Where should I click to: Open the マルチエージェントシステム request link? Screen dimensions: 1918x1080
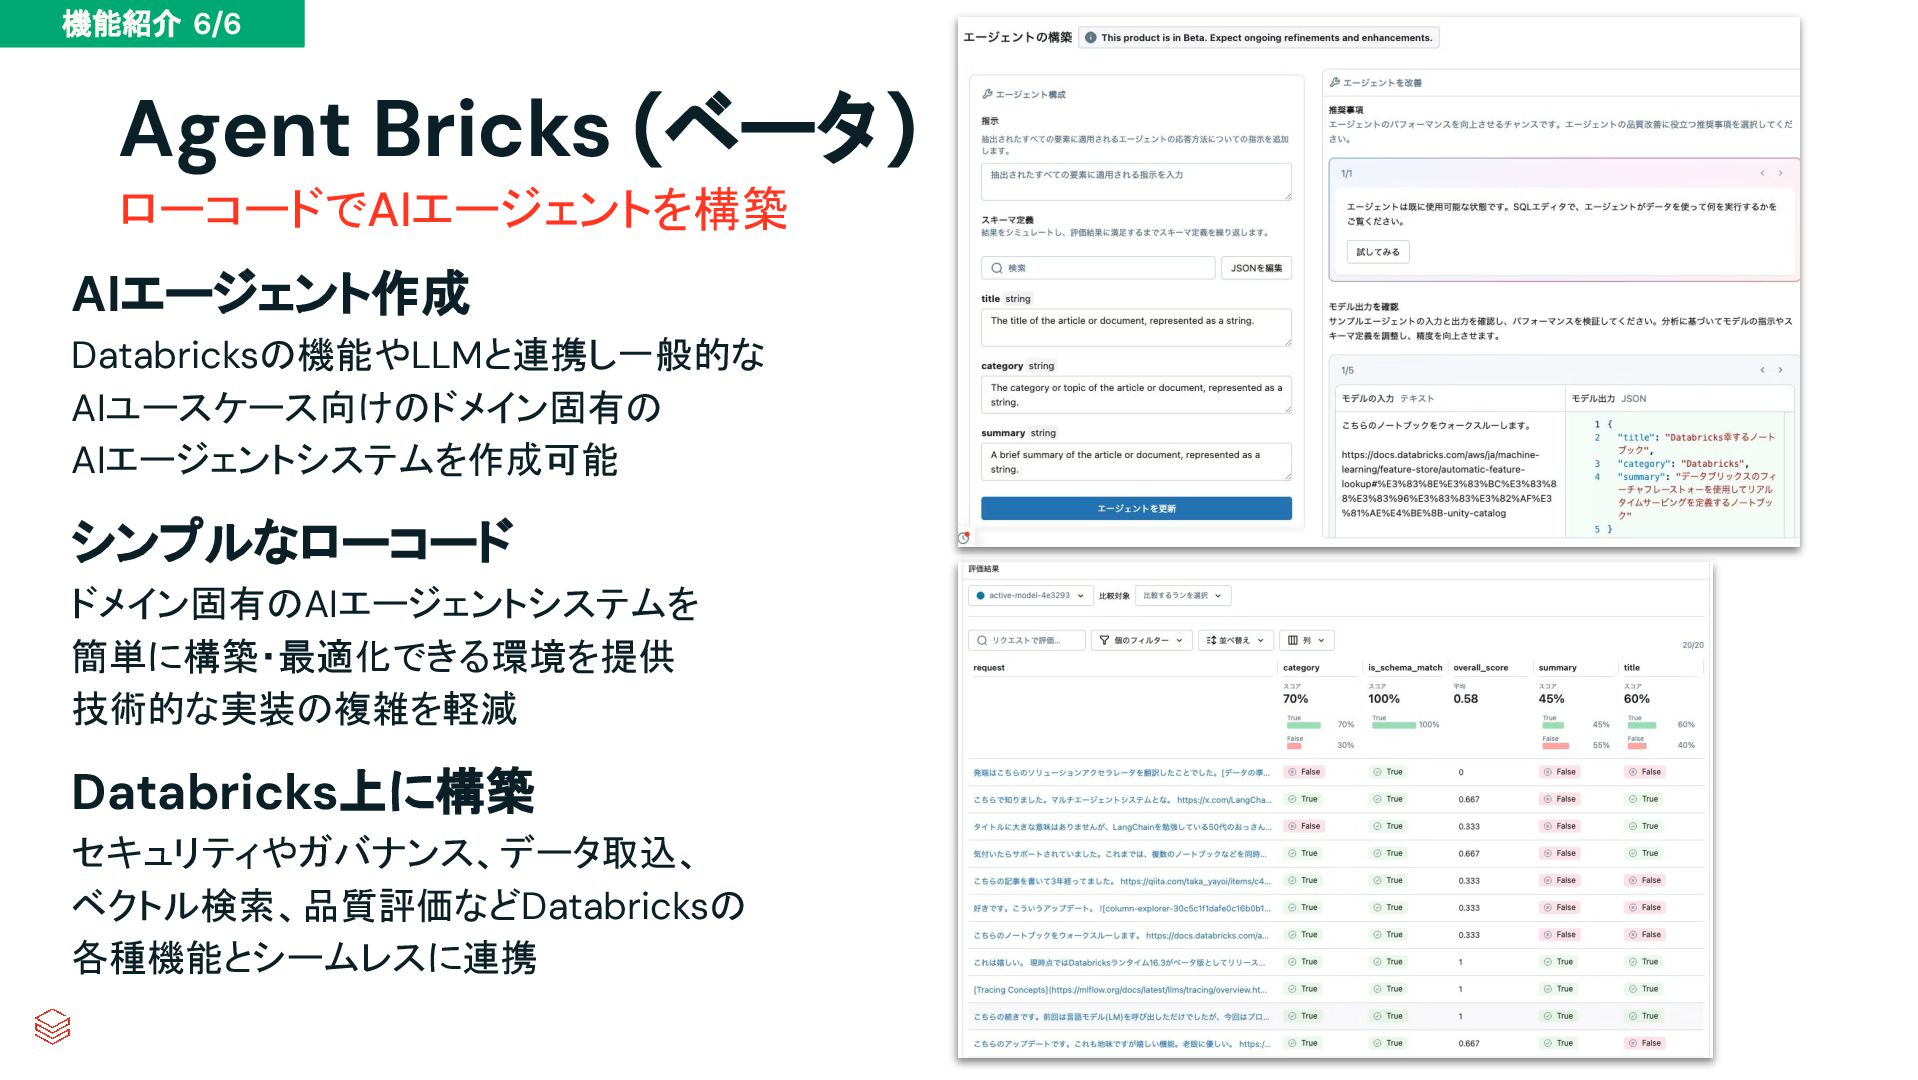[1122, 800]
